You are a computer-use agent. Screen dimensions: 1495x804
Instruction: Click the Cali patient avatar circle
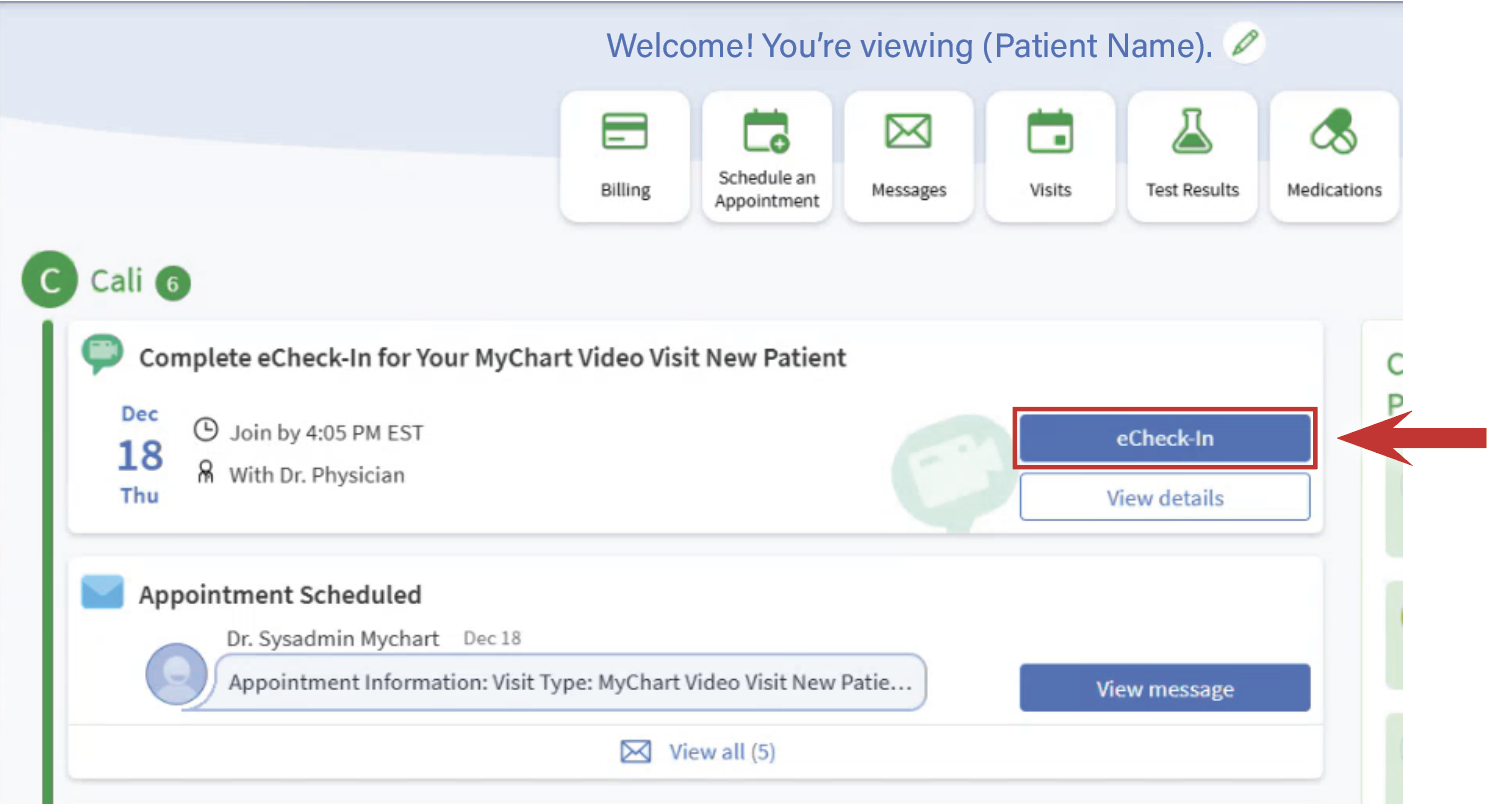pyautogui.click(x=49, y=279)
